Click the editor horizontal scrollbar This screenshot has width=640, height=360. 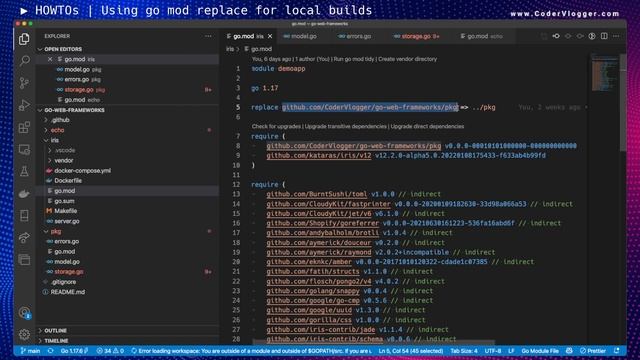(x=373, y=342)
